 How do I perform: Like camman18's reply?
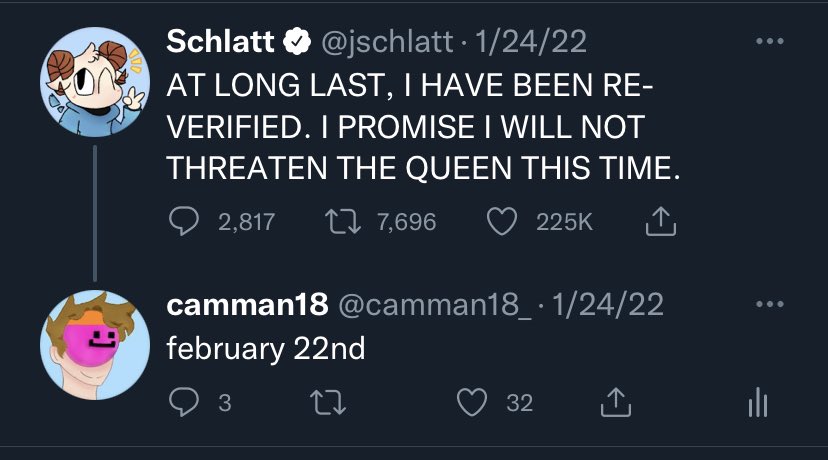(472, 402)
